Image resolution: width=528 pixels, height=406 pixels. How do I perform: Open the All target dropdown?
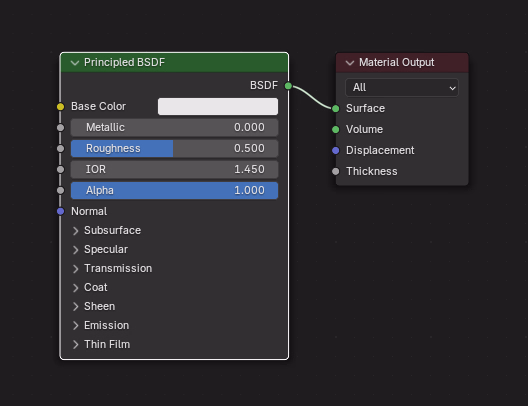coord(402,88)
